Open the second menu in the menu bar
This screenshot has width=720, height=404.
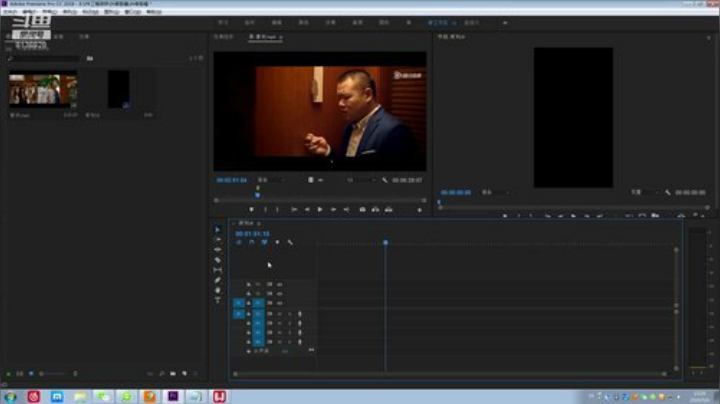coord(29,11)
